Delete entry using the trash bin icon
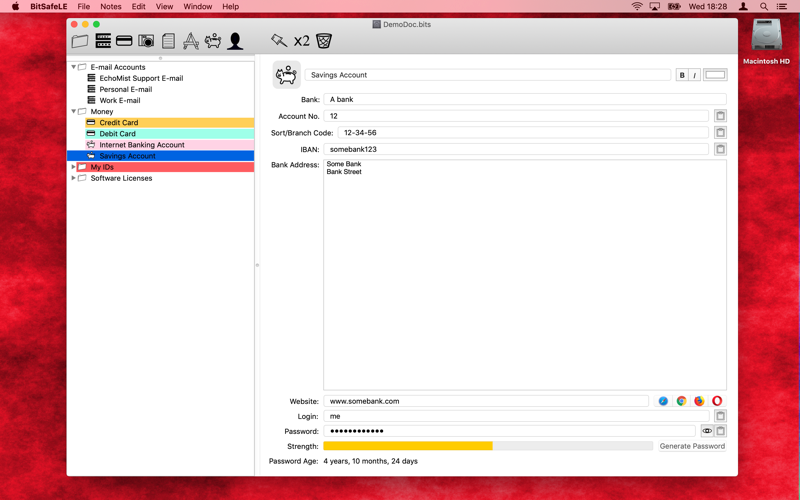800x500 pixels. 324,41
